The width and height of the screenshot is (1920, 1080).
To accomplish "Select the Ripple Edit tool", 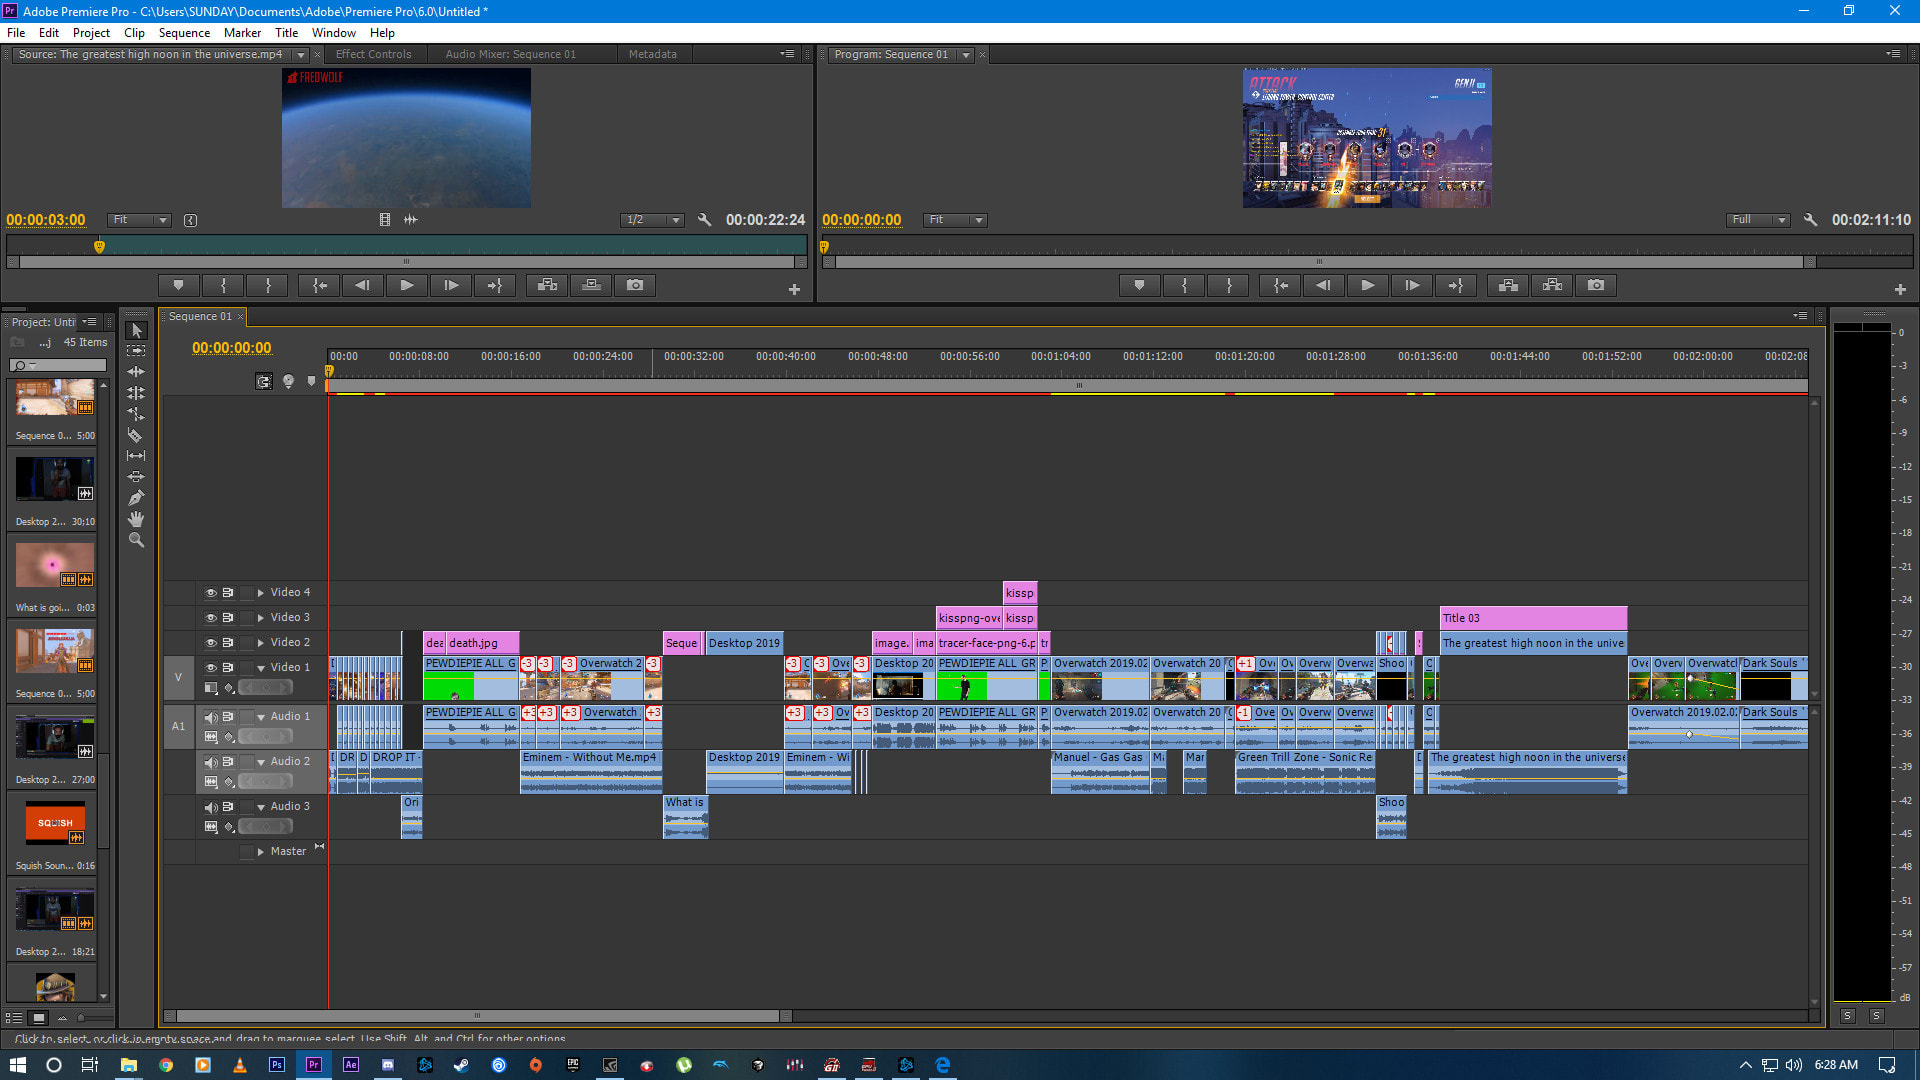I will point(136,372).
